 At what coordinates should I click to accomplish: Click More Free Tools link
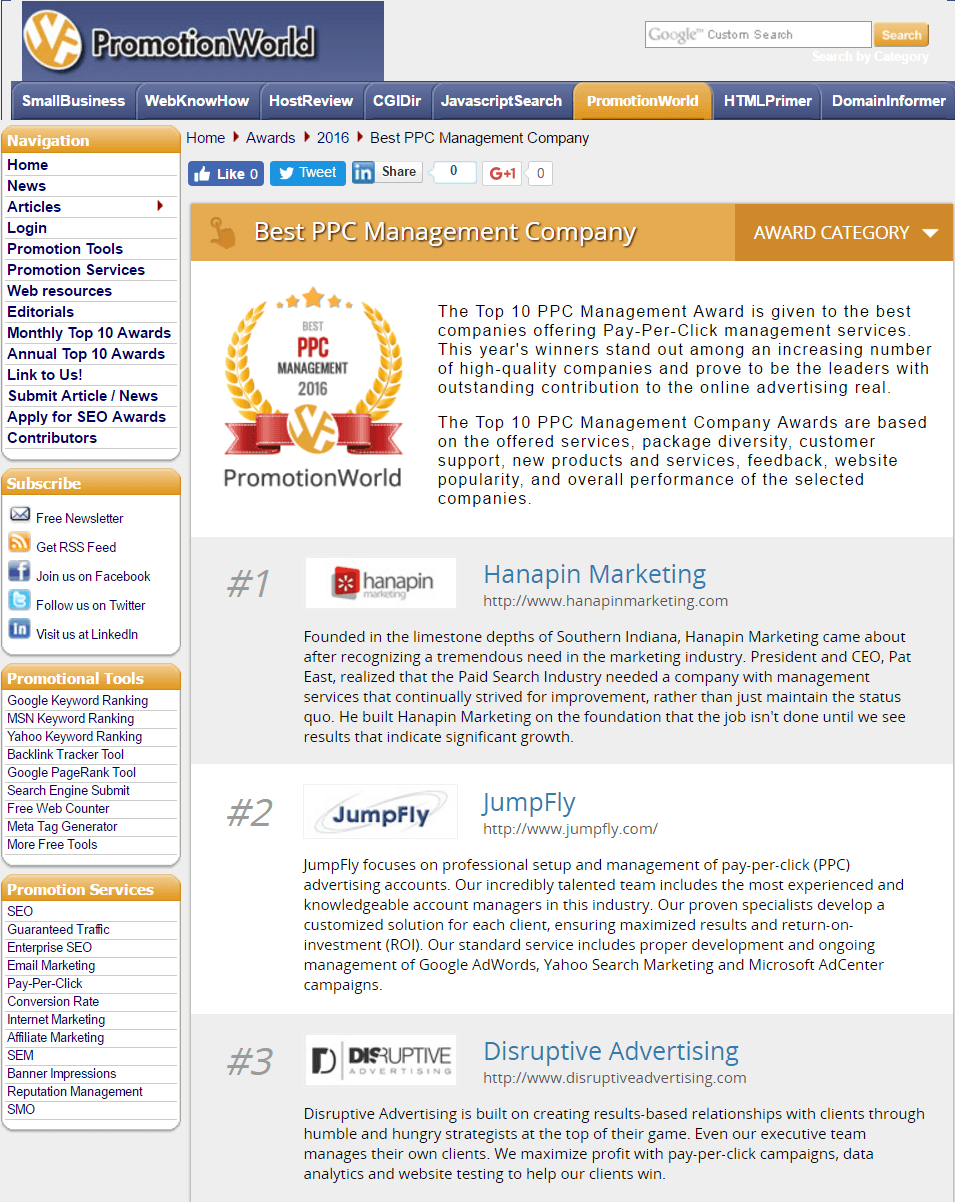click(52, 845)
